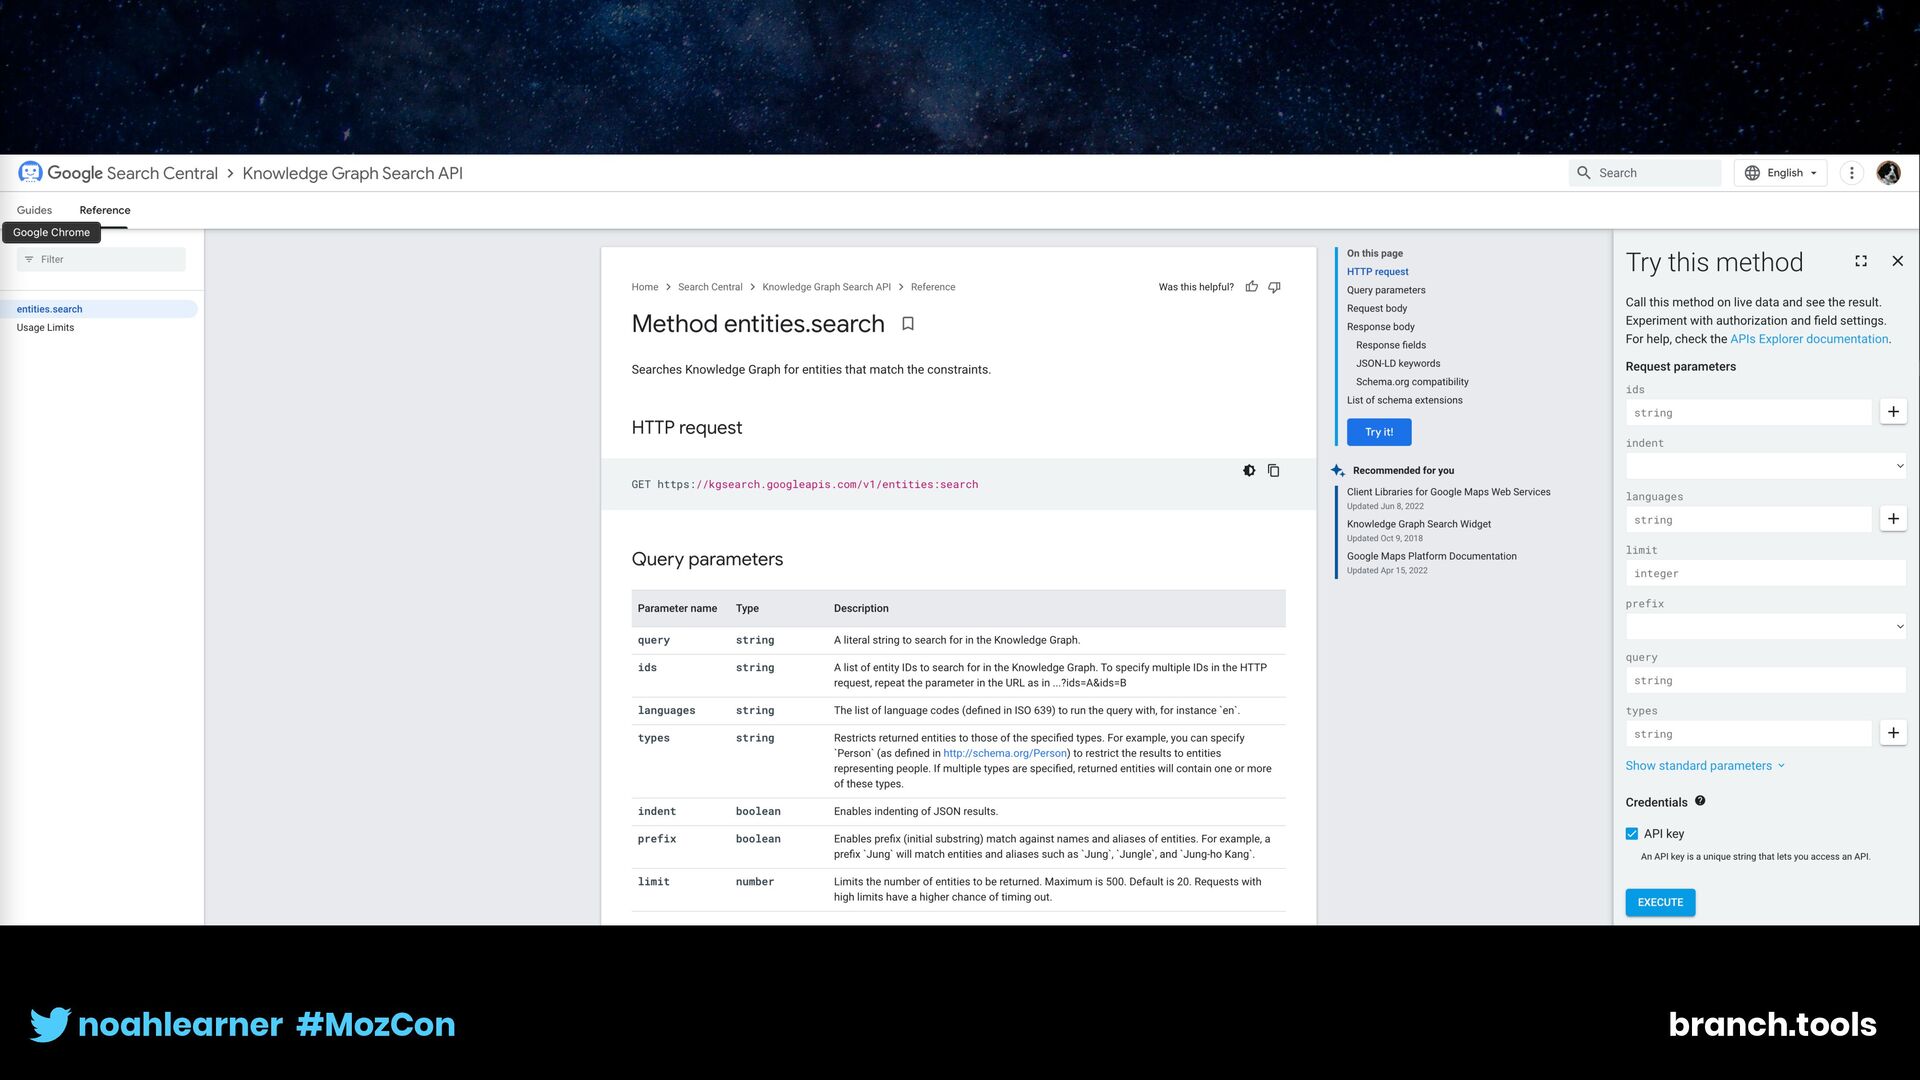Jump to List of schema extensions

pos(1404,400)
